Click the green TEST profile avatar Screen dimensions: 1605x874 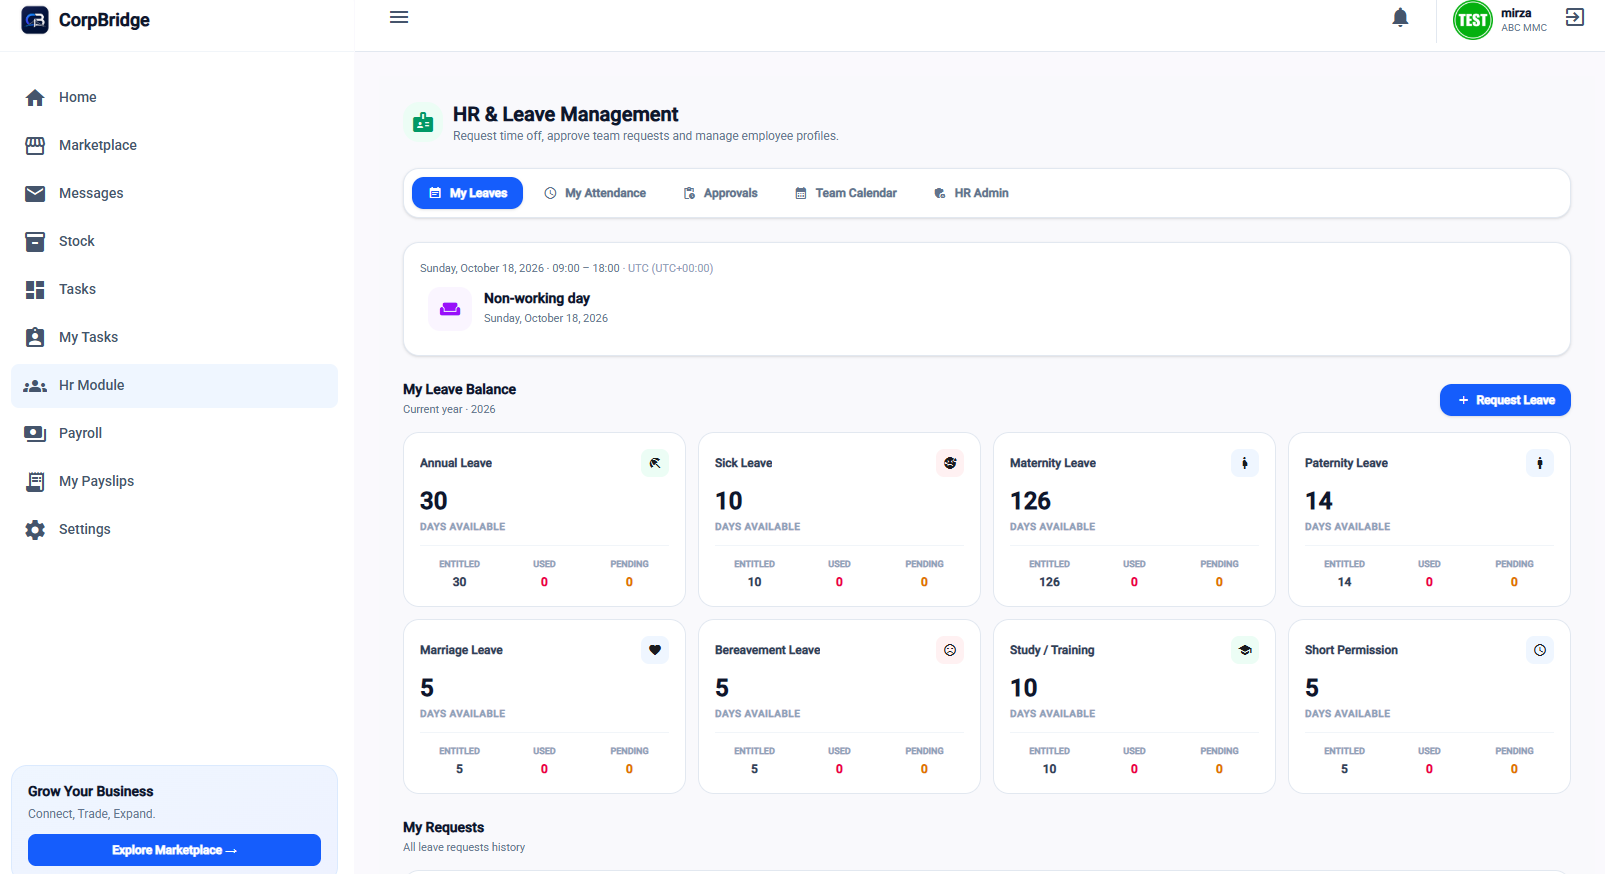(x=1473, y=20)
